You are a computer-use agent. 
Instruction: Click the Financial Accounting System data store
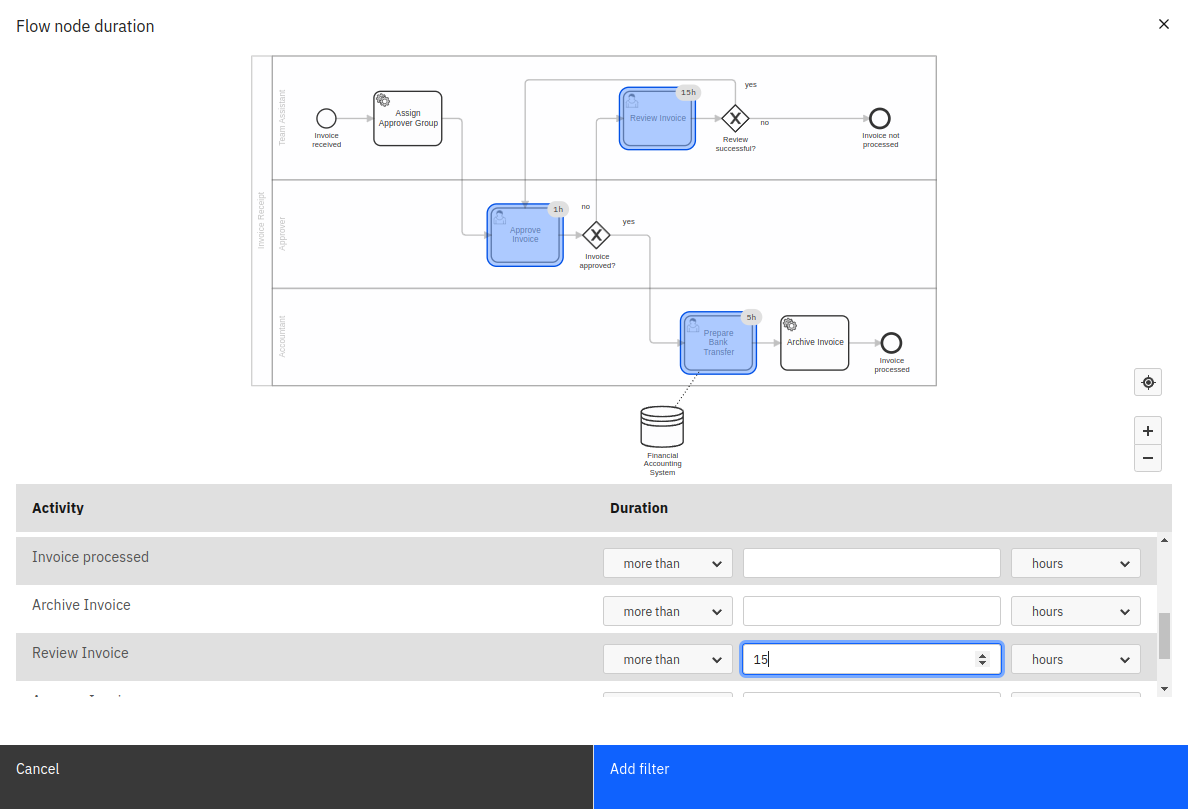click(662, 426)
